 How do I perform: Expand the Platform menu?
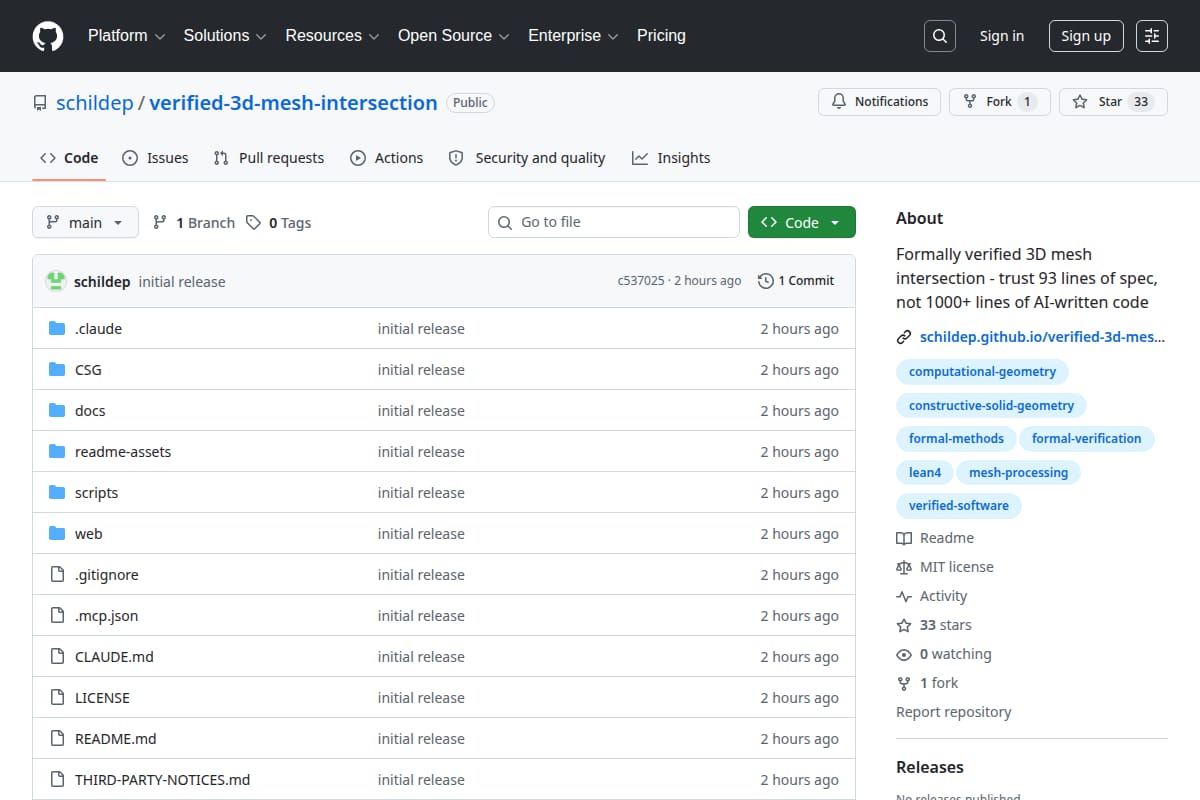(126, 36)
